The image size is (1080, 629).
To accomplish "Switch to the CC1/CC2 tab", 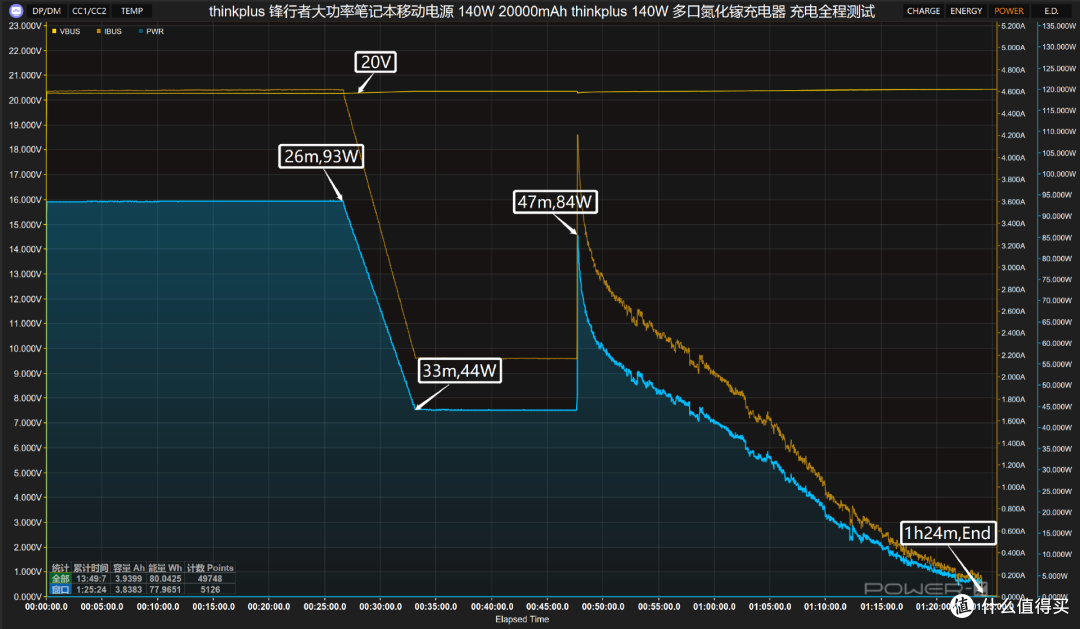I will tap(89, 11).
